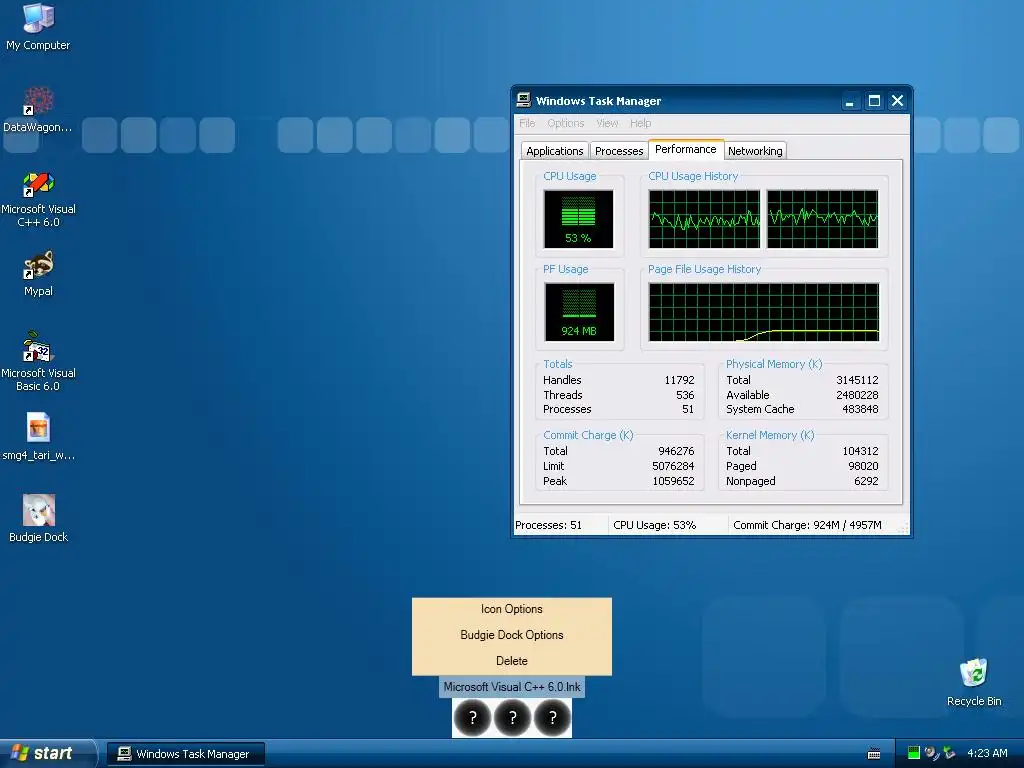Choose Delete in the dock context menu
This screenshot has height=768, width=1024.
(511, 661)
